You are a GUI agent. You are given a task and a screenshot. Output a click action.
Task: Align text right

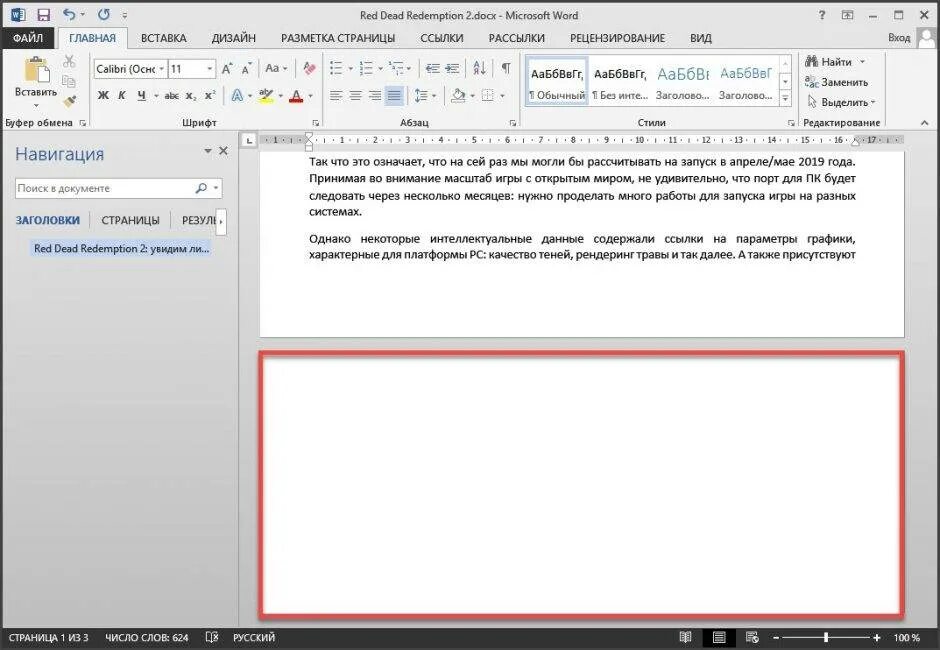375,96
